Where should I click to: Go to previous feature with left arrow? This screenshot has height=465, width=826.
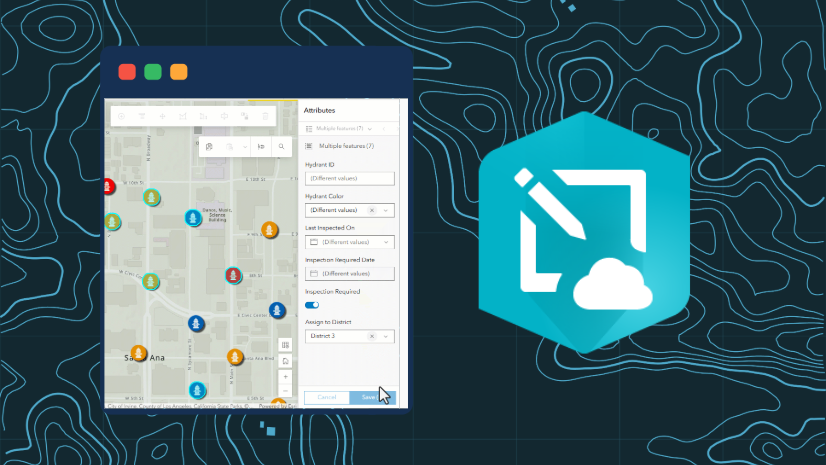pyautogui.click(x=384, y=128)
